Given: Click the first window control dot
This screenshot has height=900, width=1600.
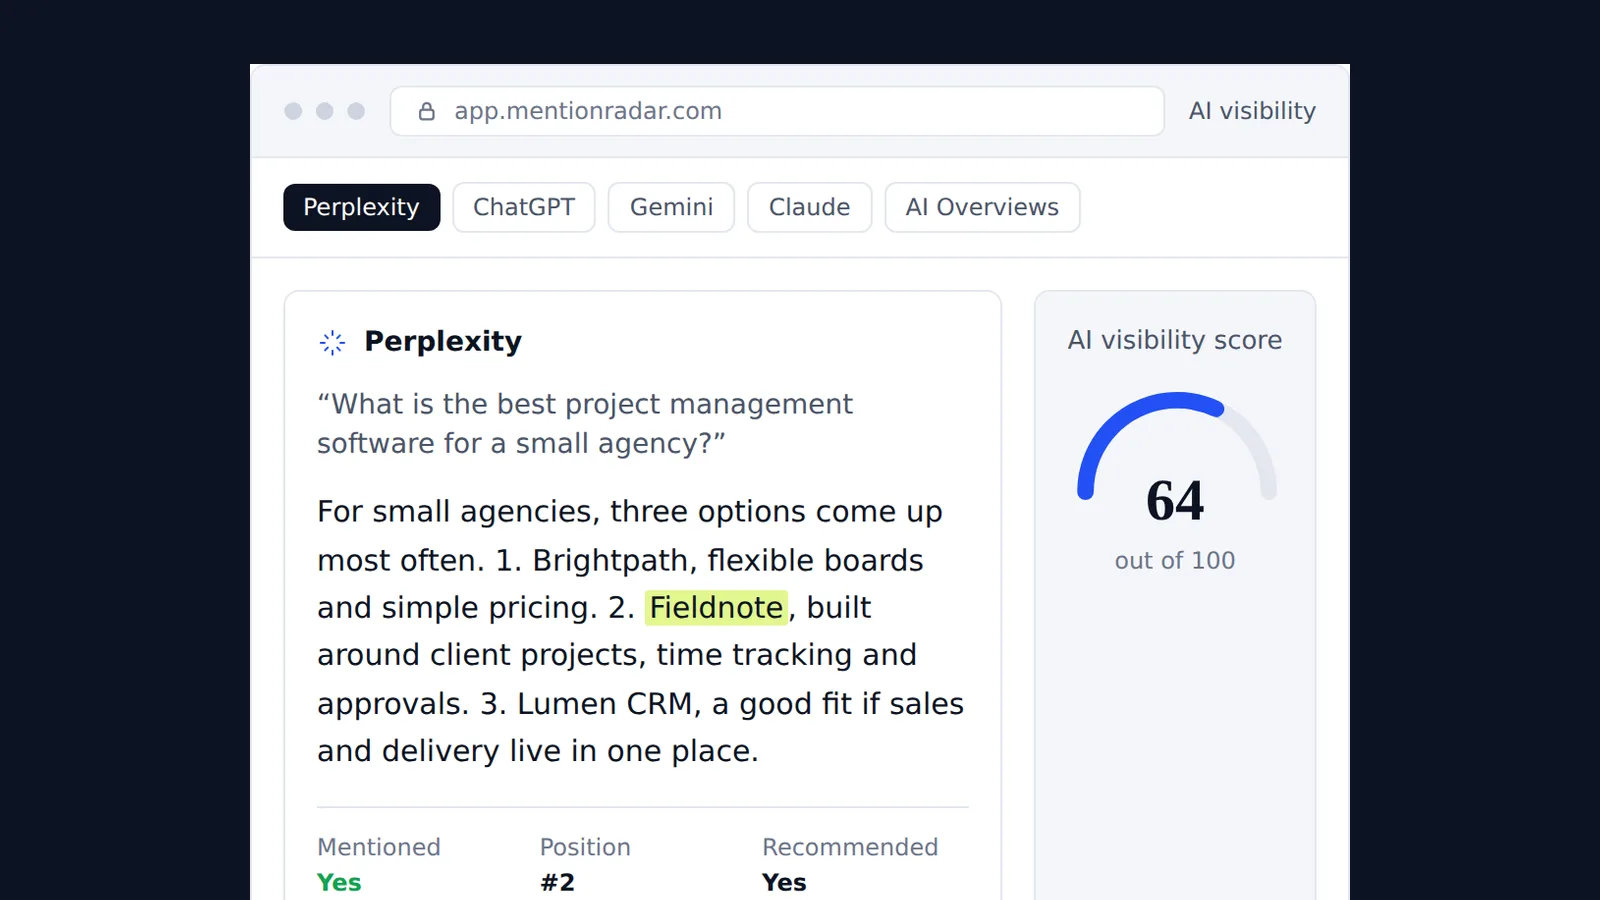Looking at the screenshot, I should point(293,111).
